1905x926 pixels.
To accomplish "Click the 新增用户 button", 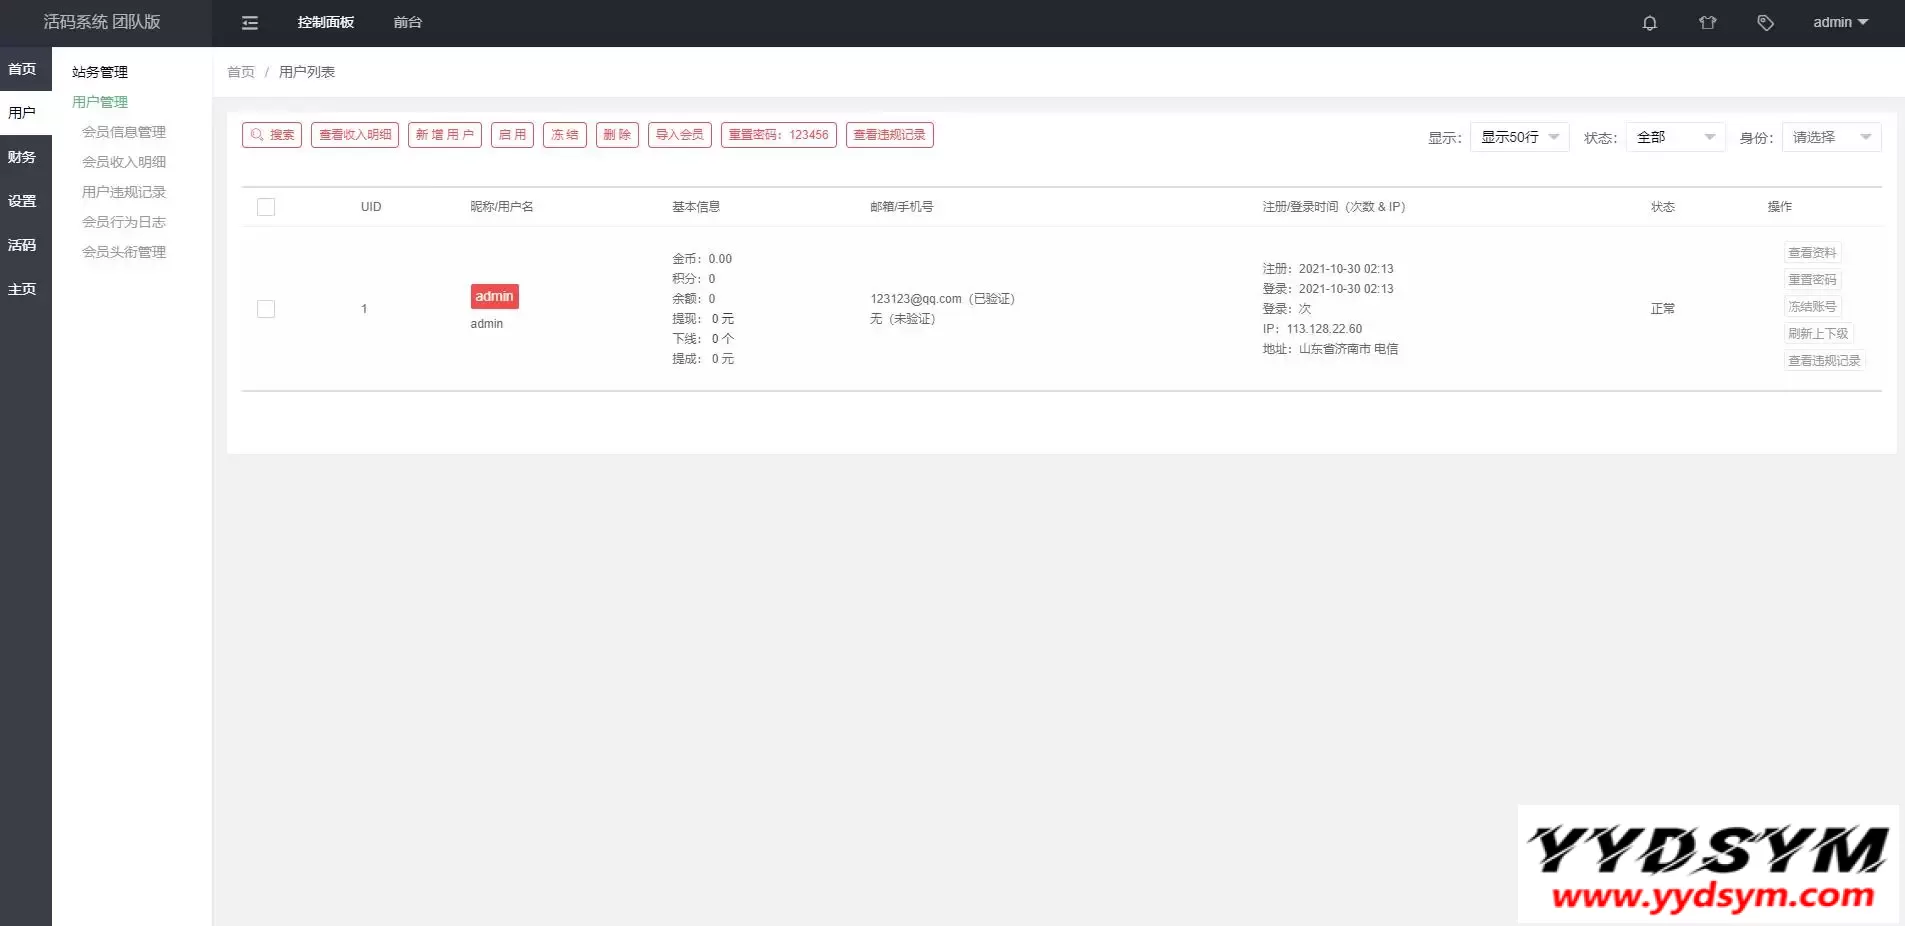I will [445, 135].
